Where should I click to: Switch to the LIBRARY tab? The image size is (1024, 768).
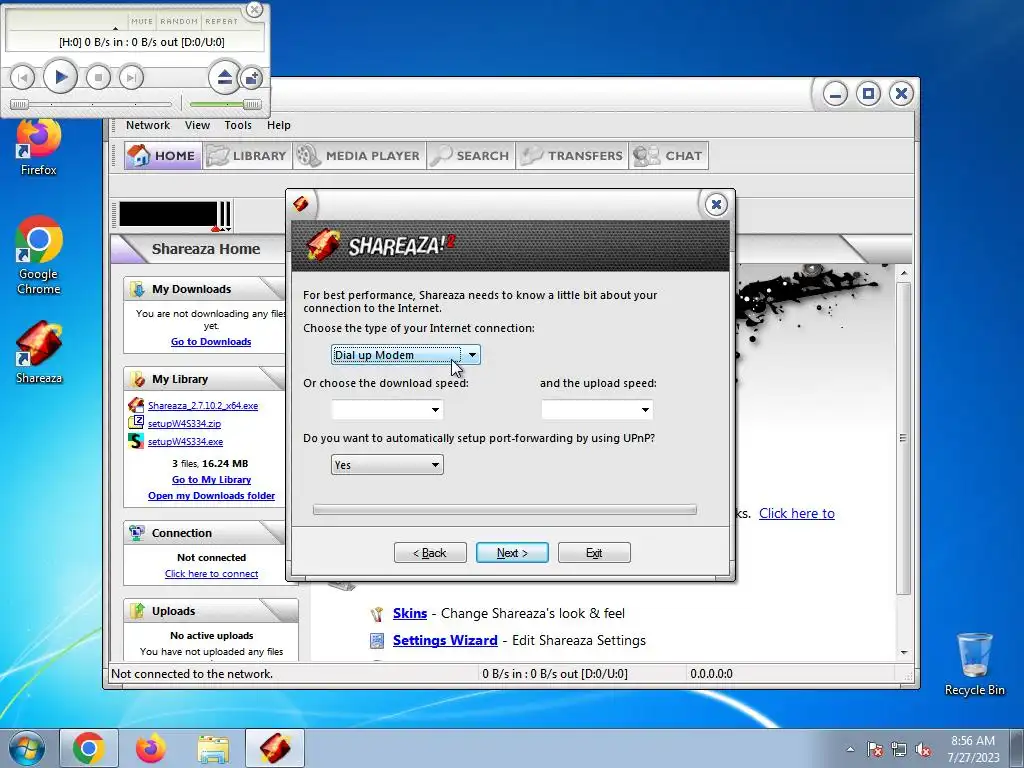click(x=248, y=155)
